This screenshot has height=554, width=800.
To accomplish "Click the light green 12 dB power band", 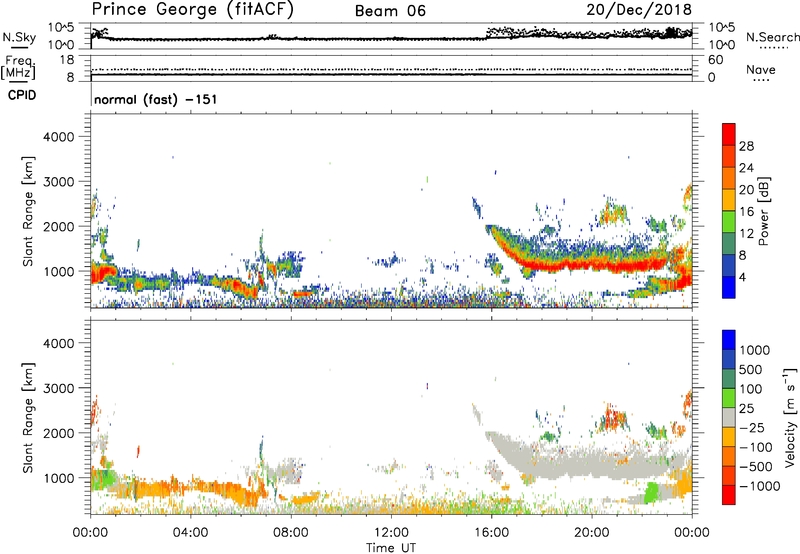I will coord(729,222).
